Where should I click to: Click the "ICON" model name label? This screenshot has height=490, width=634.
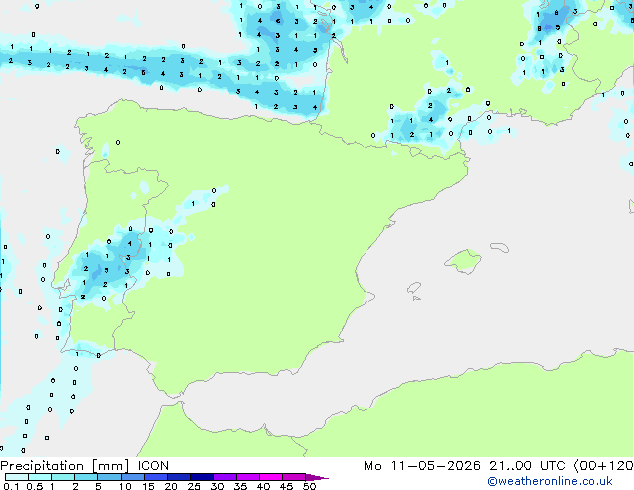pos(153,466)
